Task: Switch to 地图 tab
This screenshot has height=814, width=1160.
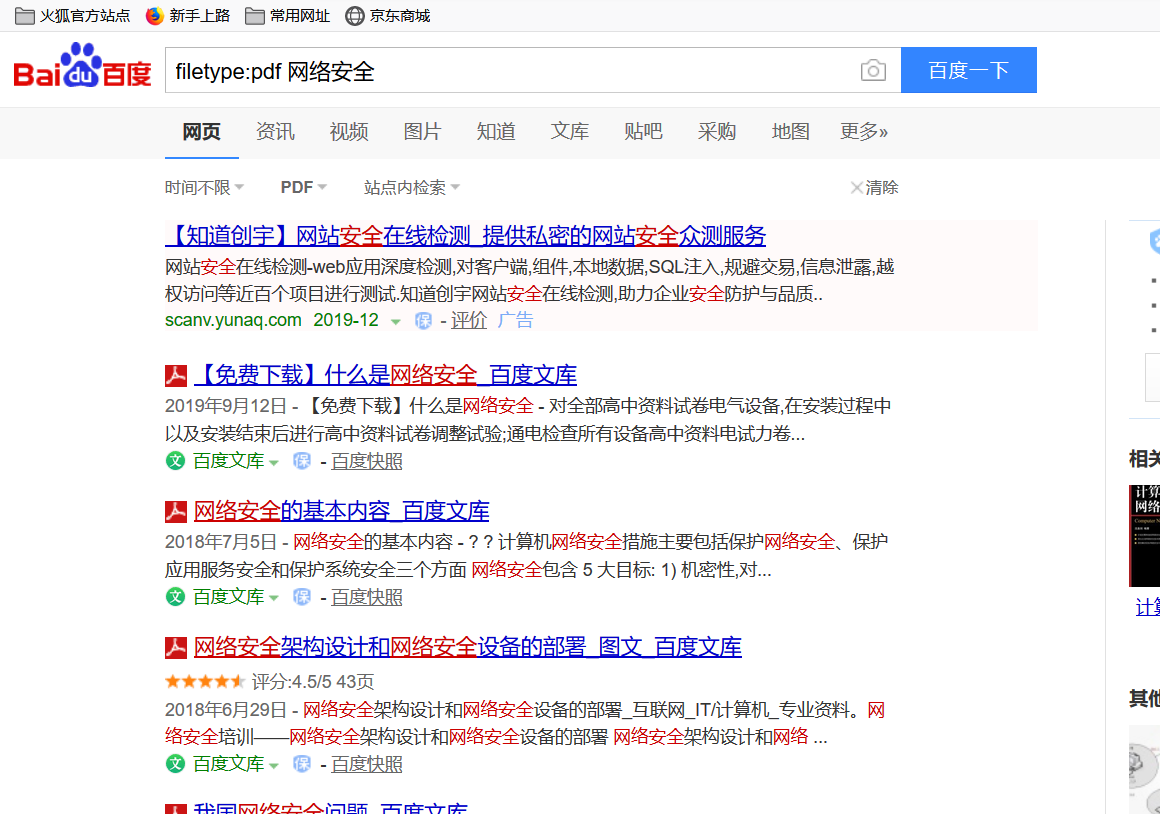Action: 790,132
